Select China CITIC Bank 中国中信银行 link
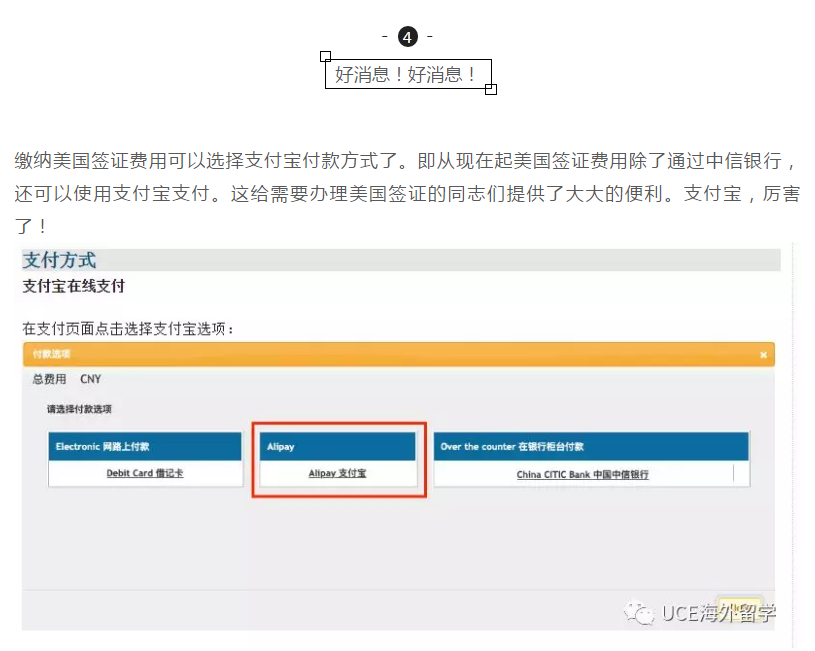815x651 pixels. click(582, 474)
